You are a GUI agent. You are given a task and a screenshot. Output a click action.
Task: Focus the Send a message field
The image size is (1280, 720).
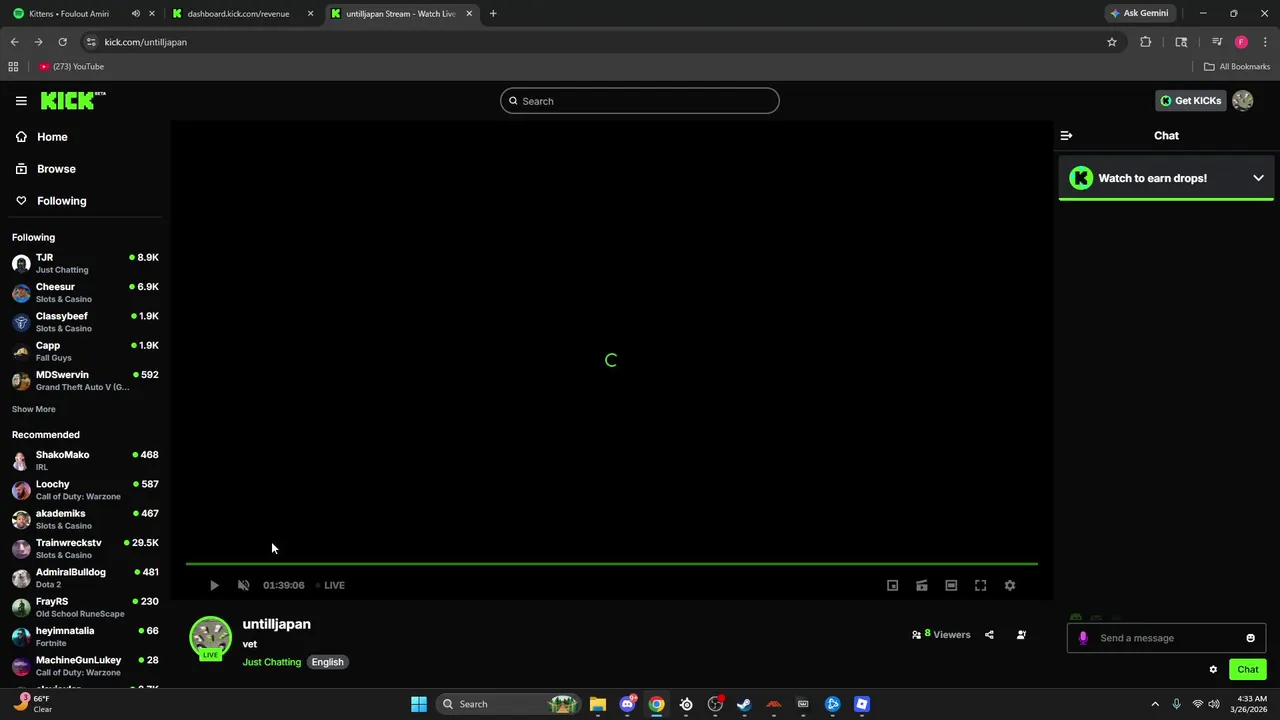[1166, 638]
